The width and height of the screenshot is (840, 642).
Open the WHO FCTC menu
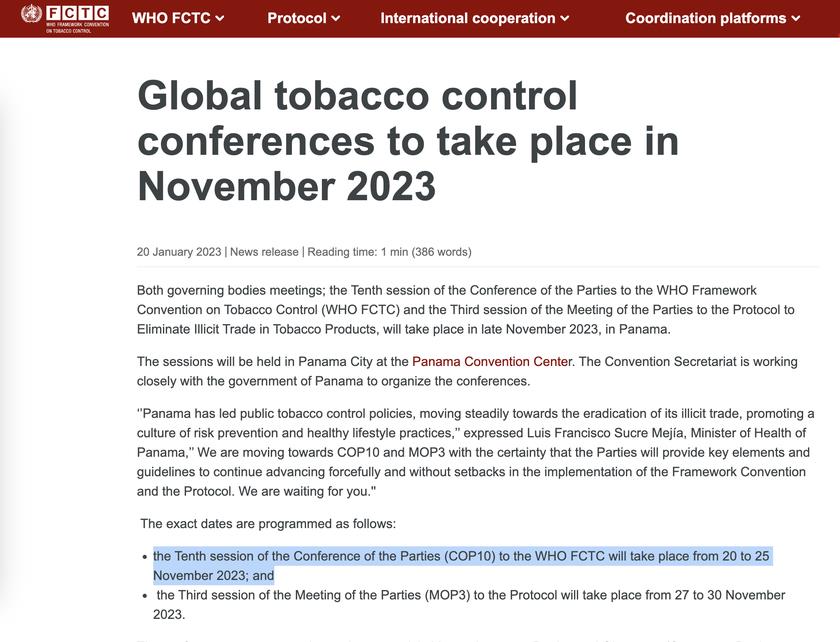pos(171,18)
